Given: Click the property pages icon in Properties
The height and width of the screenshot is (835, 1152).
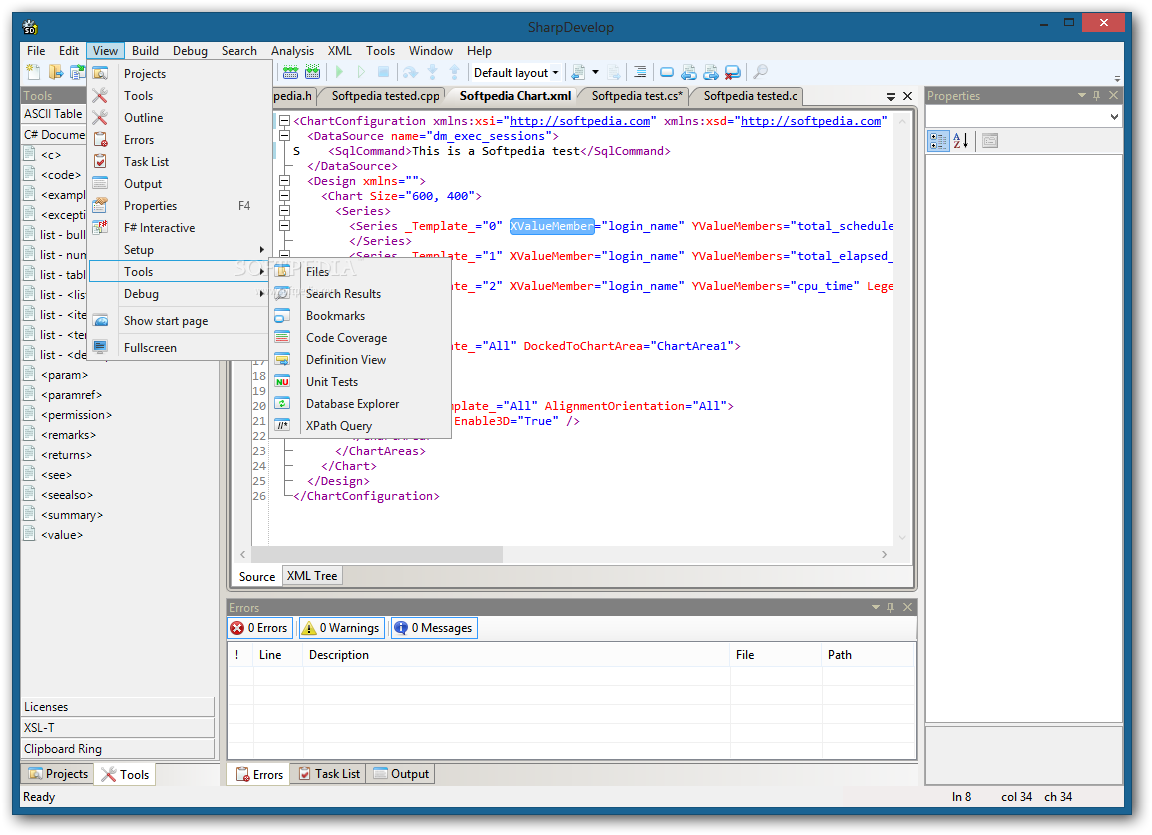Looking at the screenshot, I should tap(990, 141).
